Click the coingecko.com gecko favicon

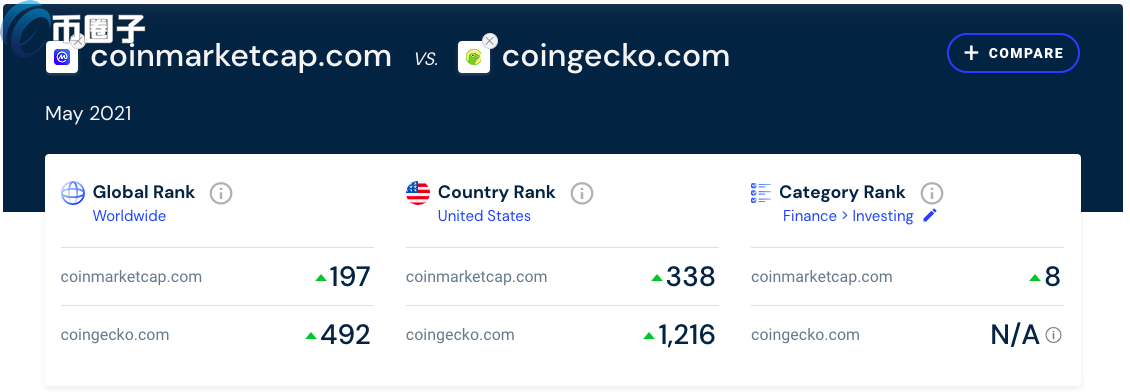473,57
